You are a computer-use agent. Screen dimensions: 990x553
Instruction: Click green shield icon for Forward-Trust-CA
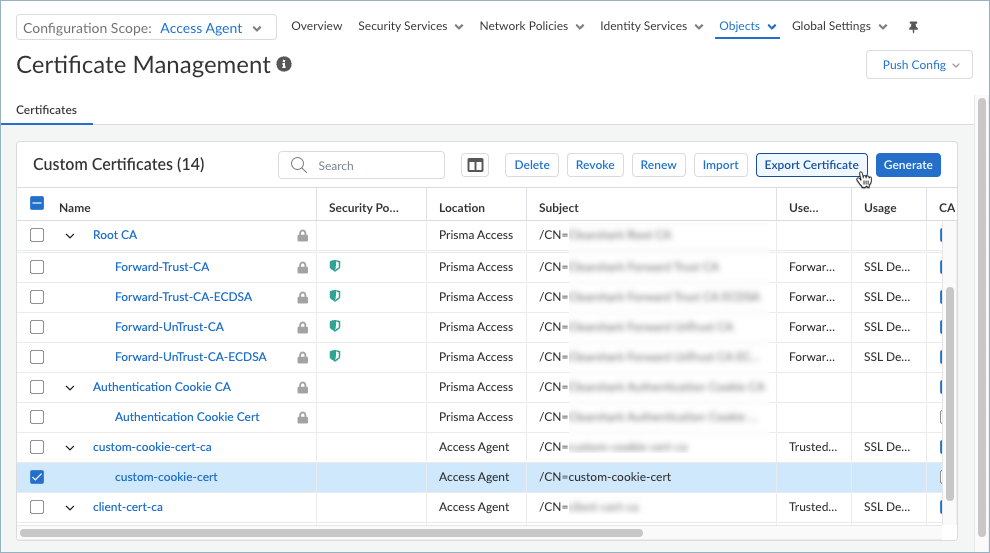335,267
